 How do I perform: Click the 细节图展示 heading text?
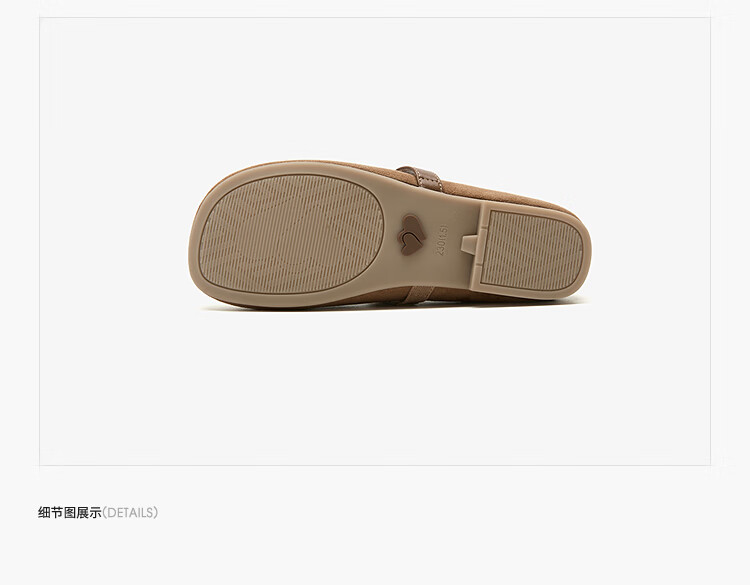70,513
